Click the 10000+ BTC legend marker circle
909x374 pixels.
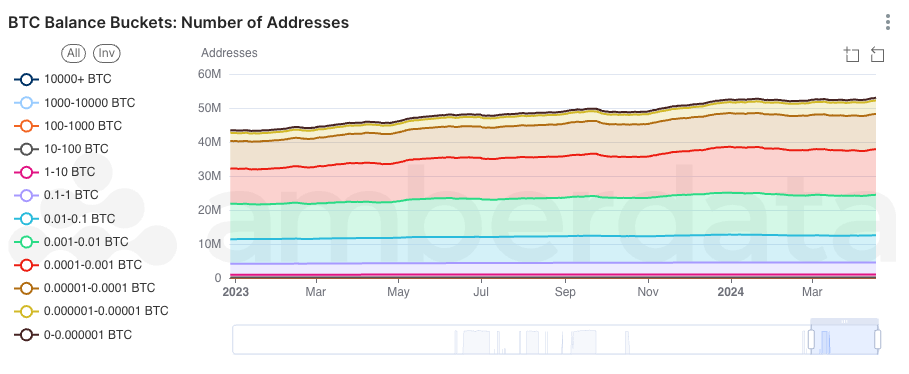pos(26,79)
